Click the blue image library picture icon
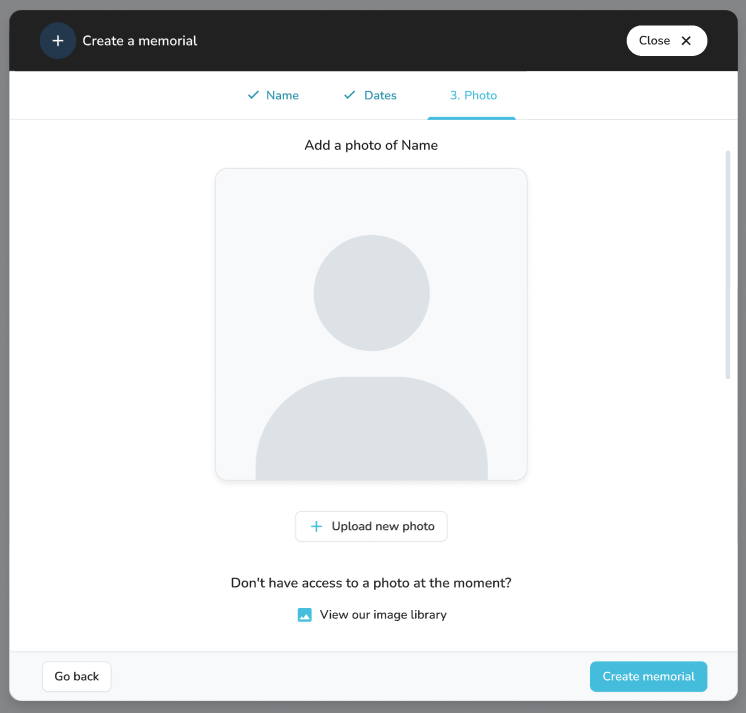 pyautogui.click(x=304, y=615)
